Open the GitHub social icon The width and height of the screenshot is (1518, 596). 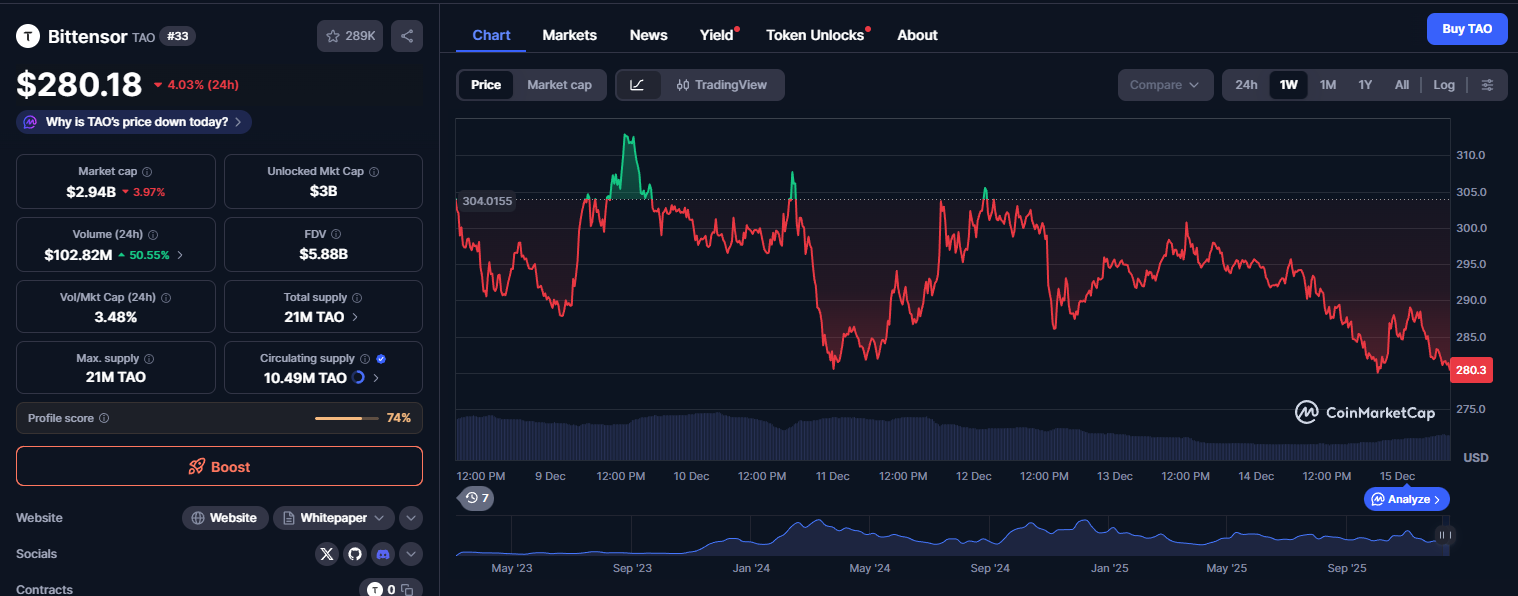pos(355,554)
